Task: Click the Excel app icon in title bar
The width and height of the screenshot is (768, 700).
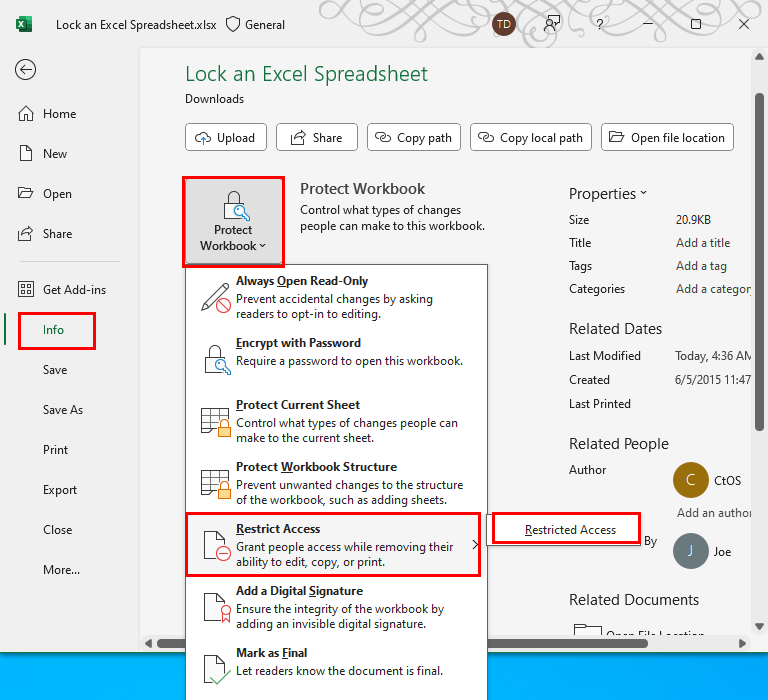Action: 24,24
